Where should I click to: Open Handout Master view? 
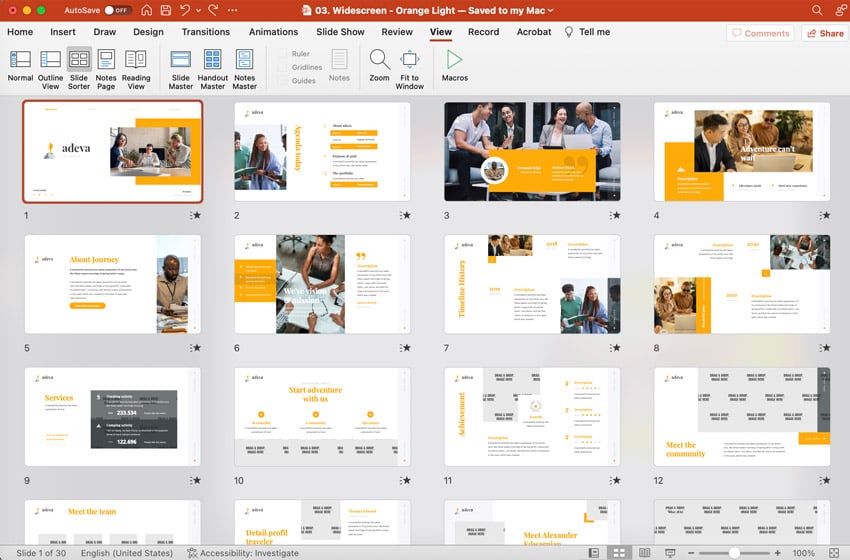(213, 66)
